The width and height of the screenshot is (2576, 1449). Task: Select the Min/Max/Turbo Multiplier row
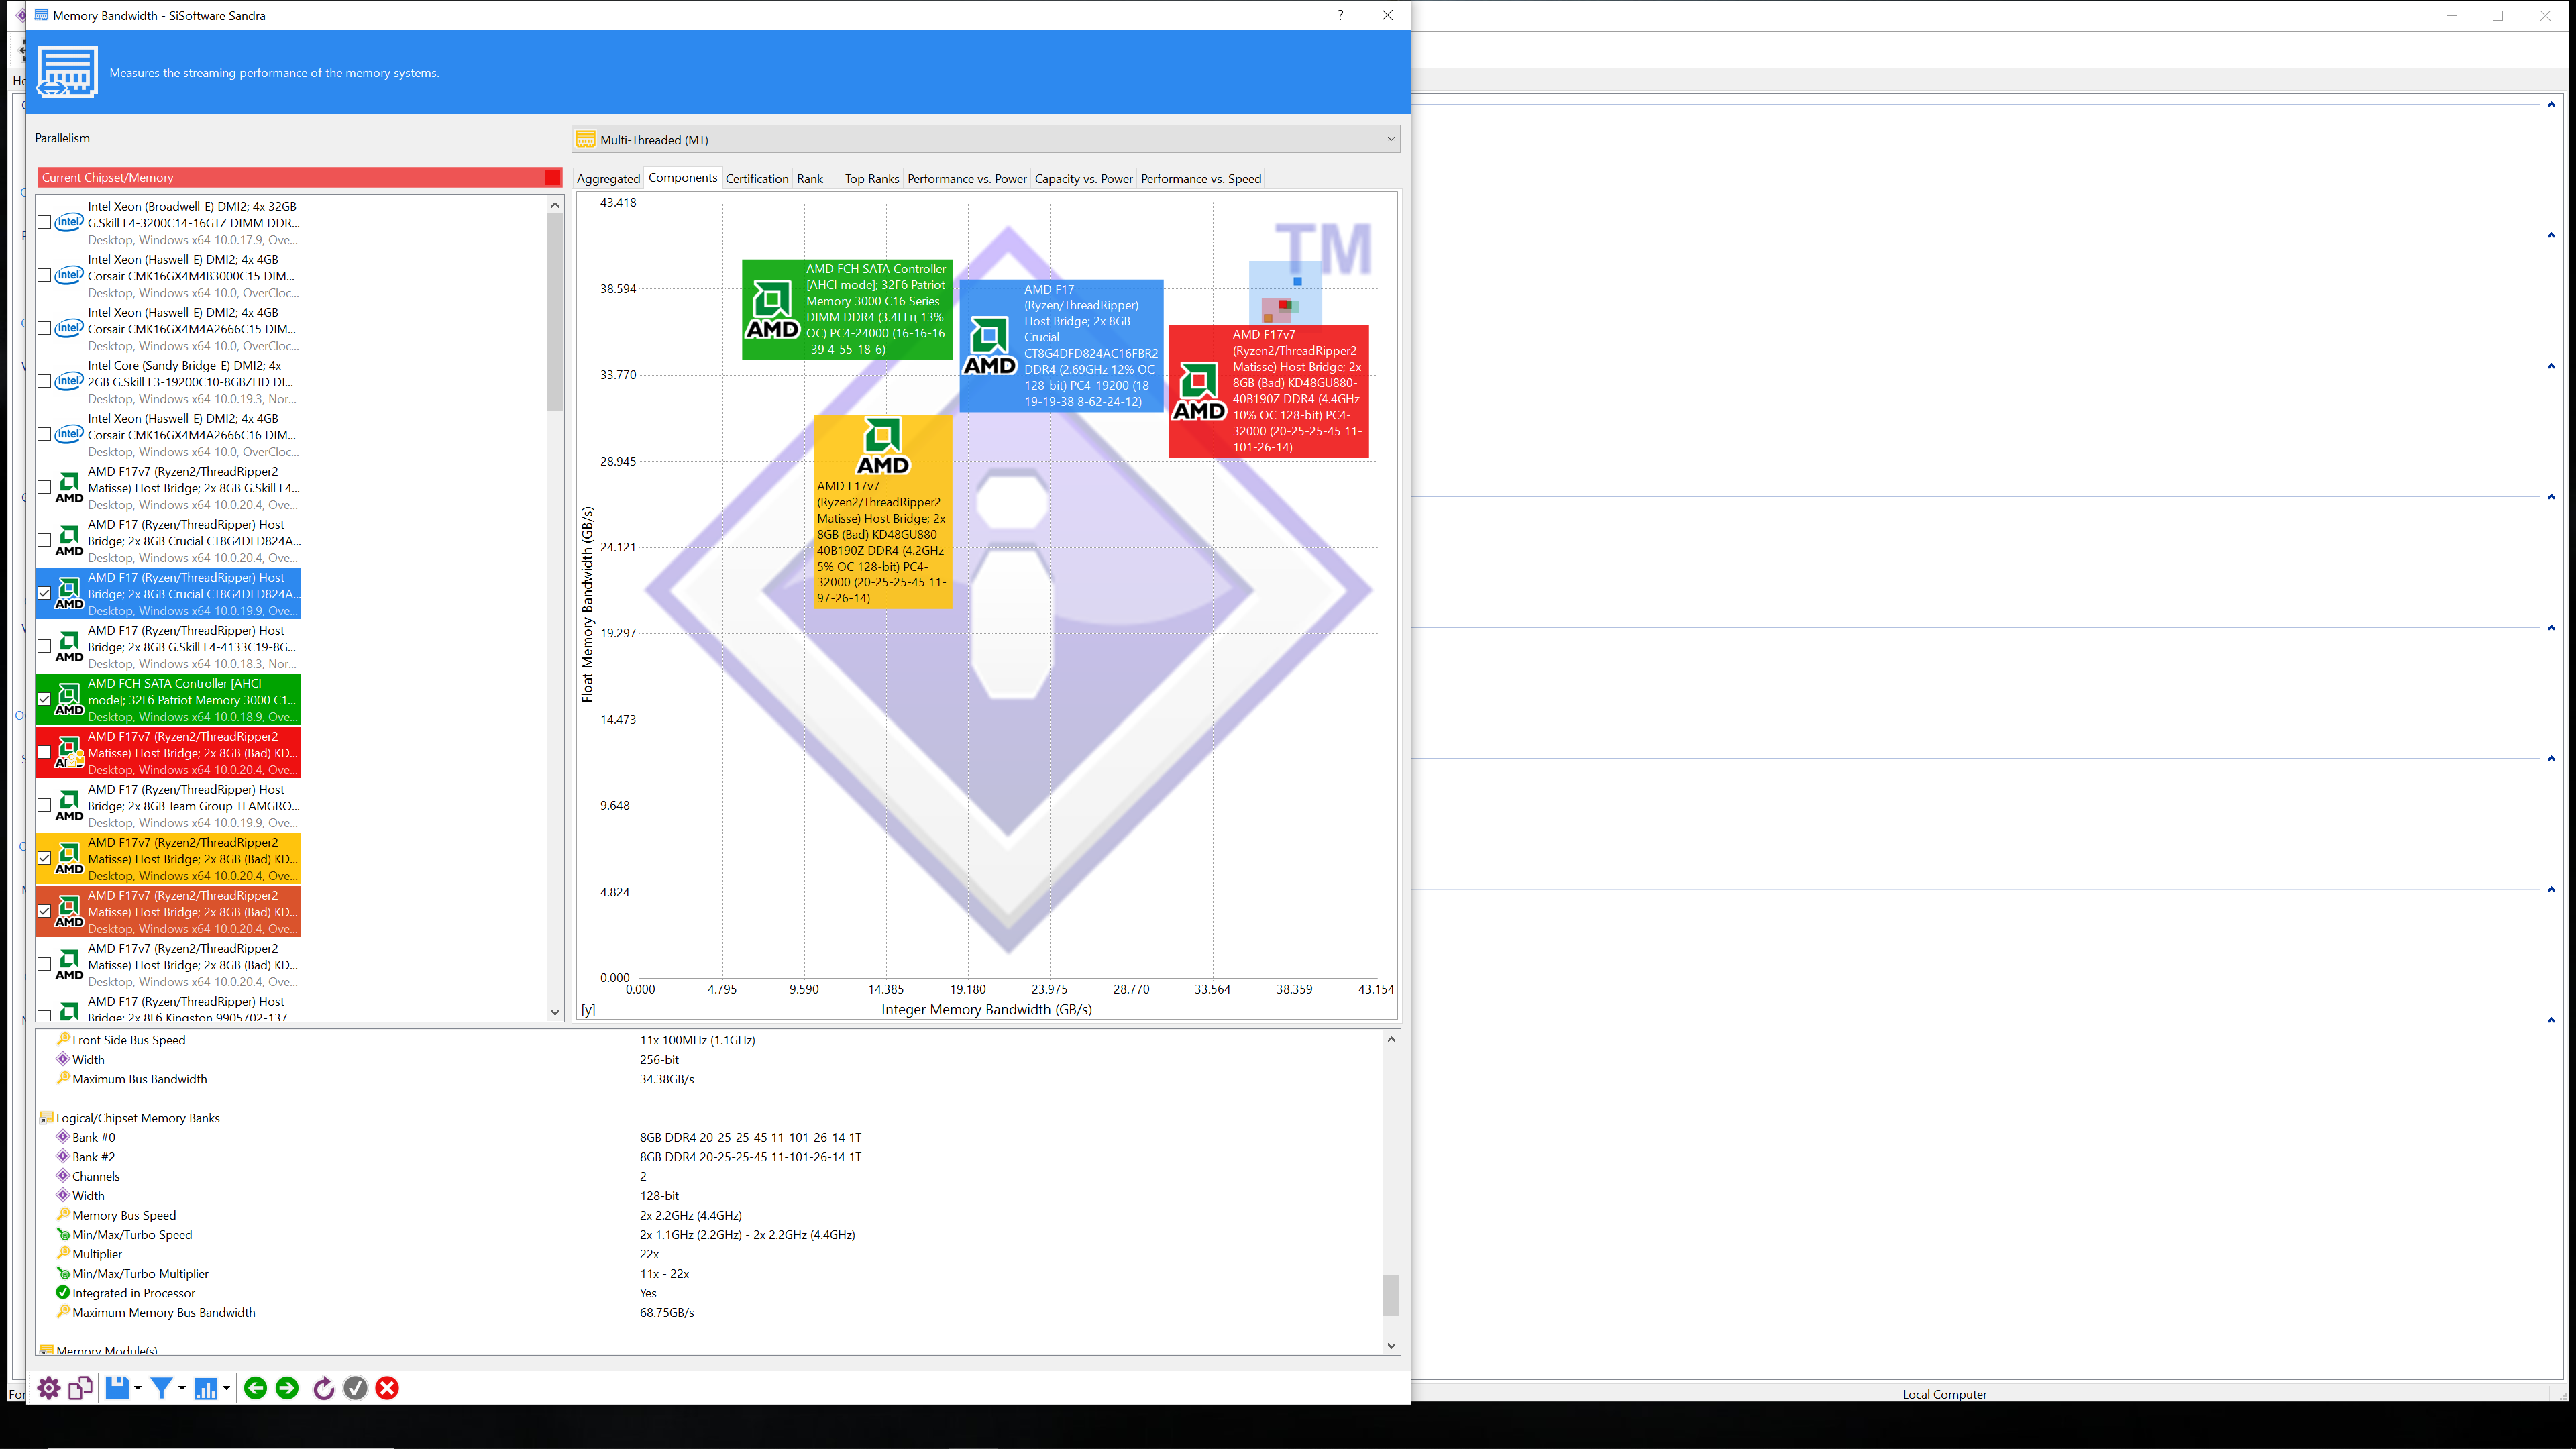coord(710,1273)
